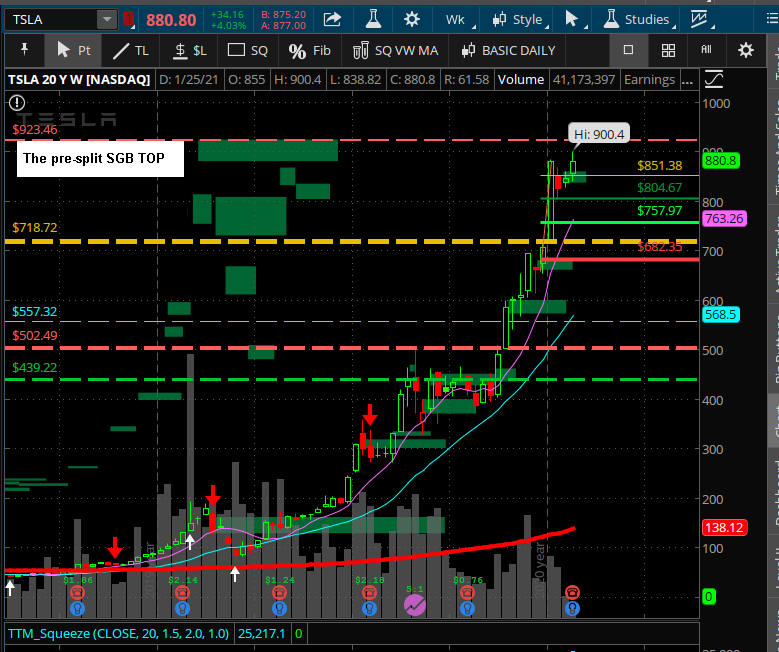Click the 880.80 last price in top bar
The image size is (779, 652).
[x=171, y=20]
